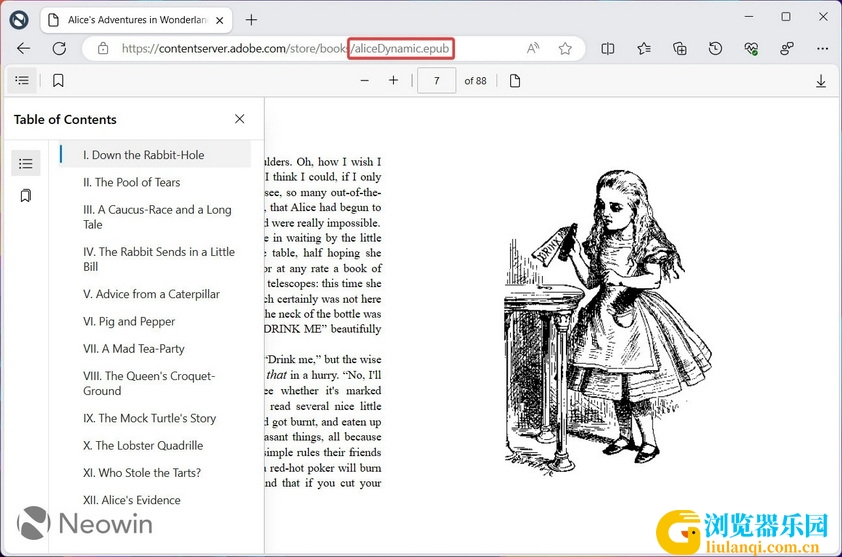Go to VIII. The Queen's Croquet-Ground
842x557 pixels.
(x=149, y=383)
